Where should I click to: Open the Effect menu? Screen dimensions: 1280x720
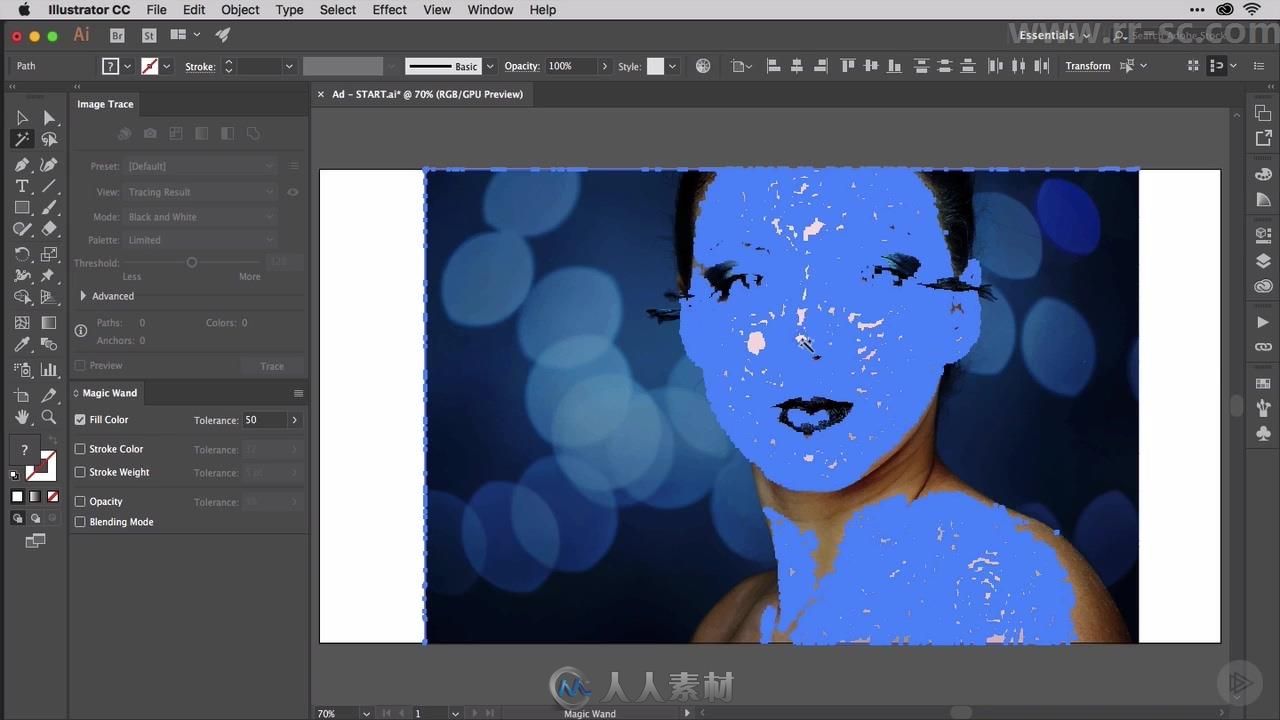coord(389,10)
